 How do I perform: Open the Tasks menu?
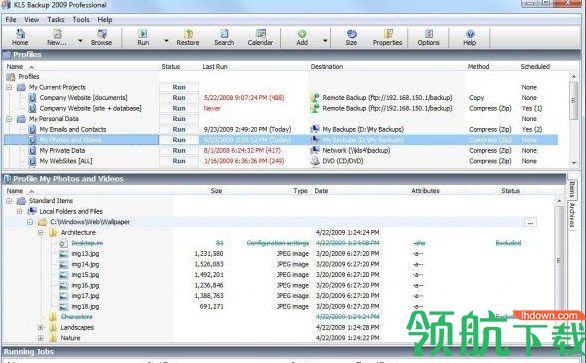[x=56, y=19]
